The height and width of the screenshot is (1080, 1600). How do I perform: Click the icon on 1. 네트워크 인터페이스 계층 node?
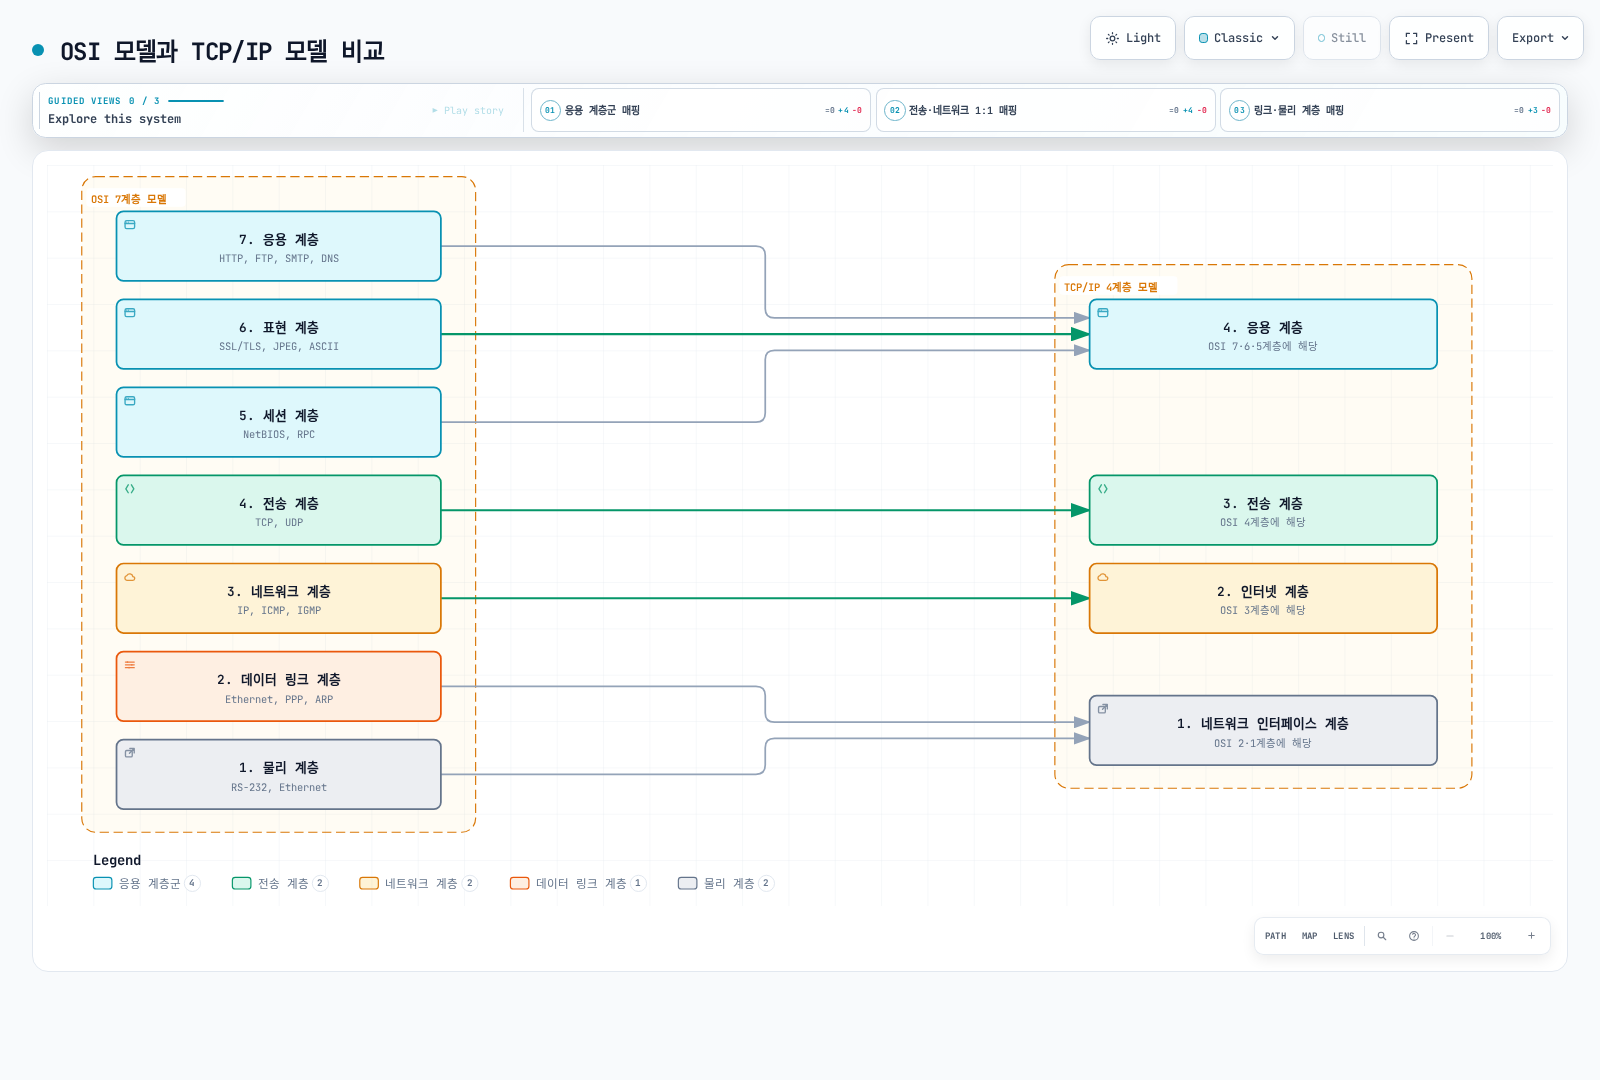click(1103, 709)
